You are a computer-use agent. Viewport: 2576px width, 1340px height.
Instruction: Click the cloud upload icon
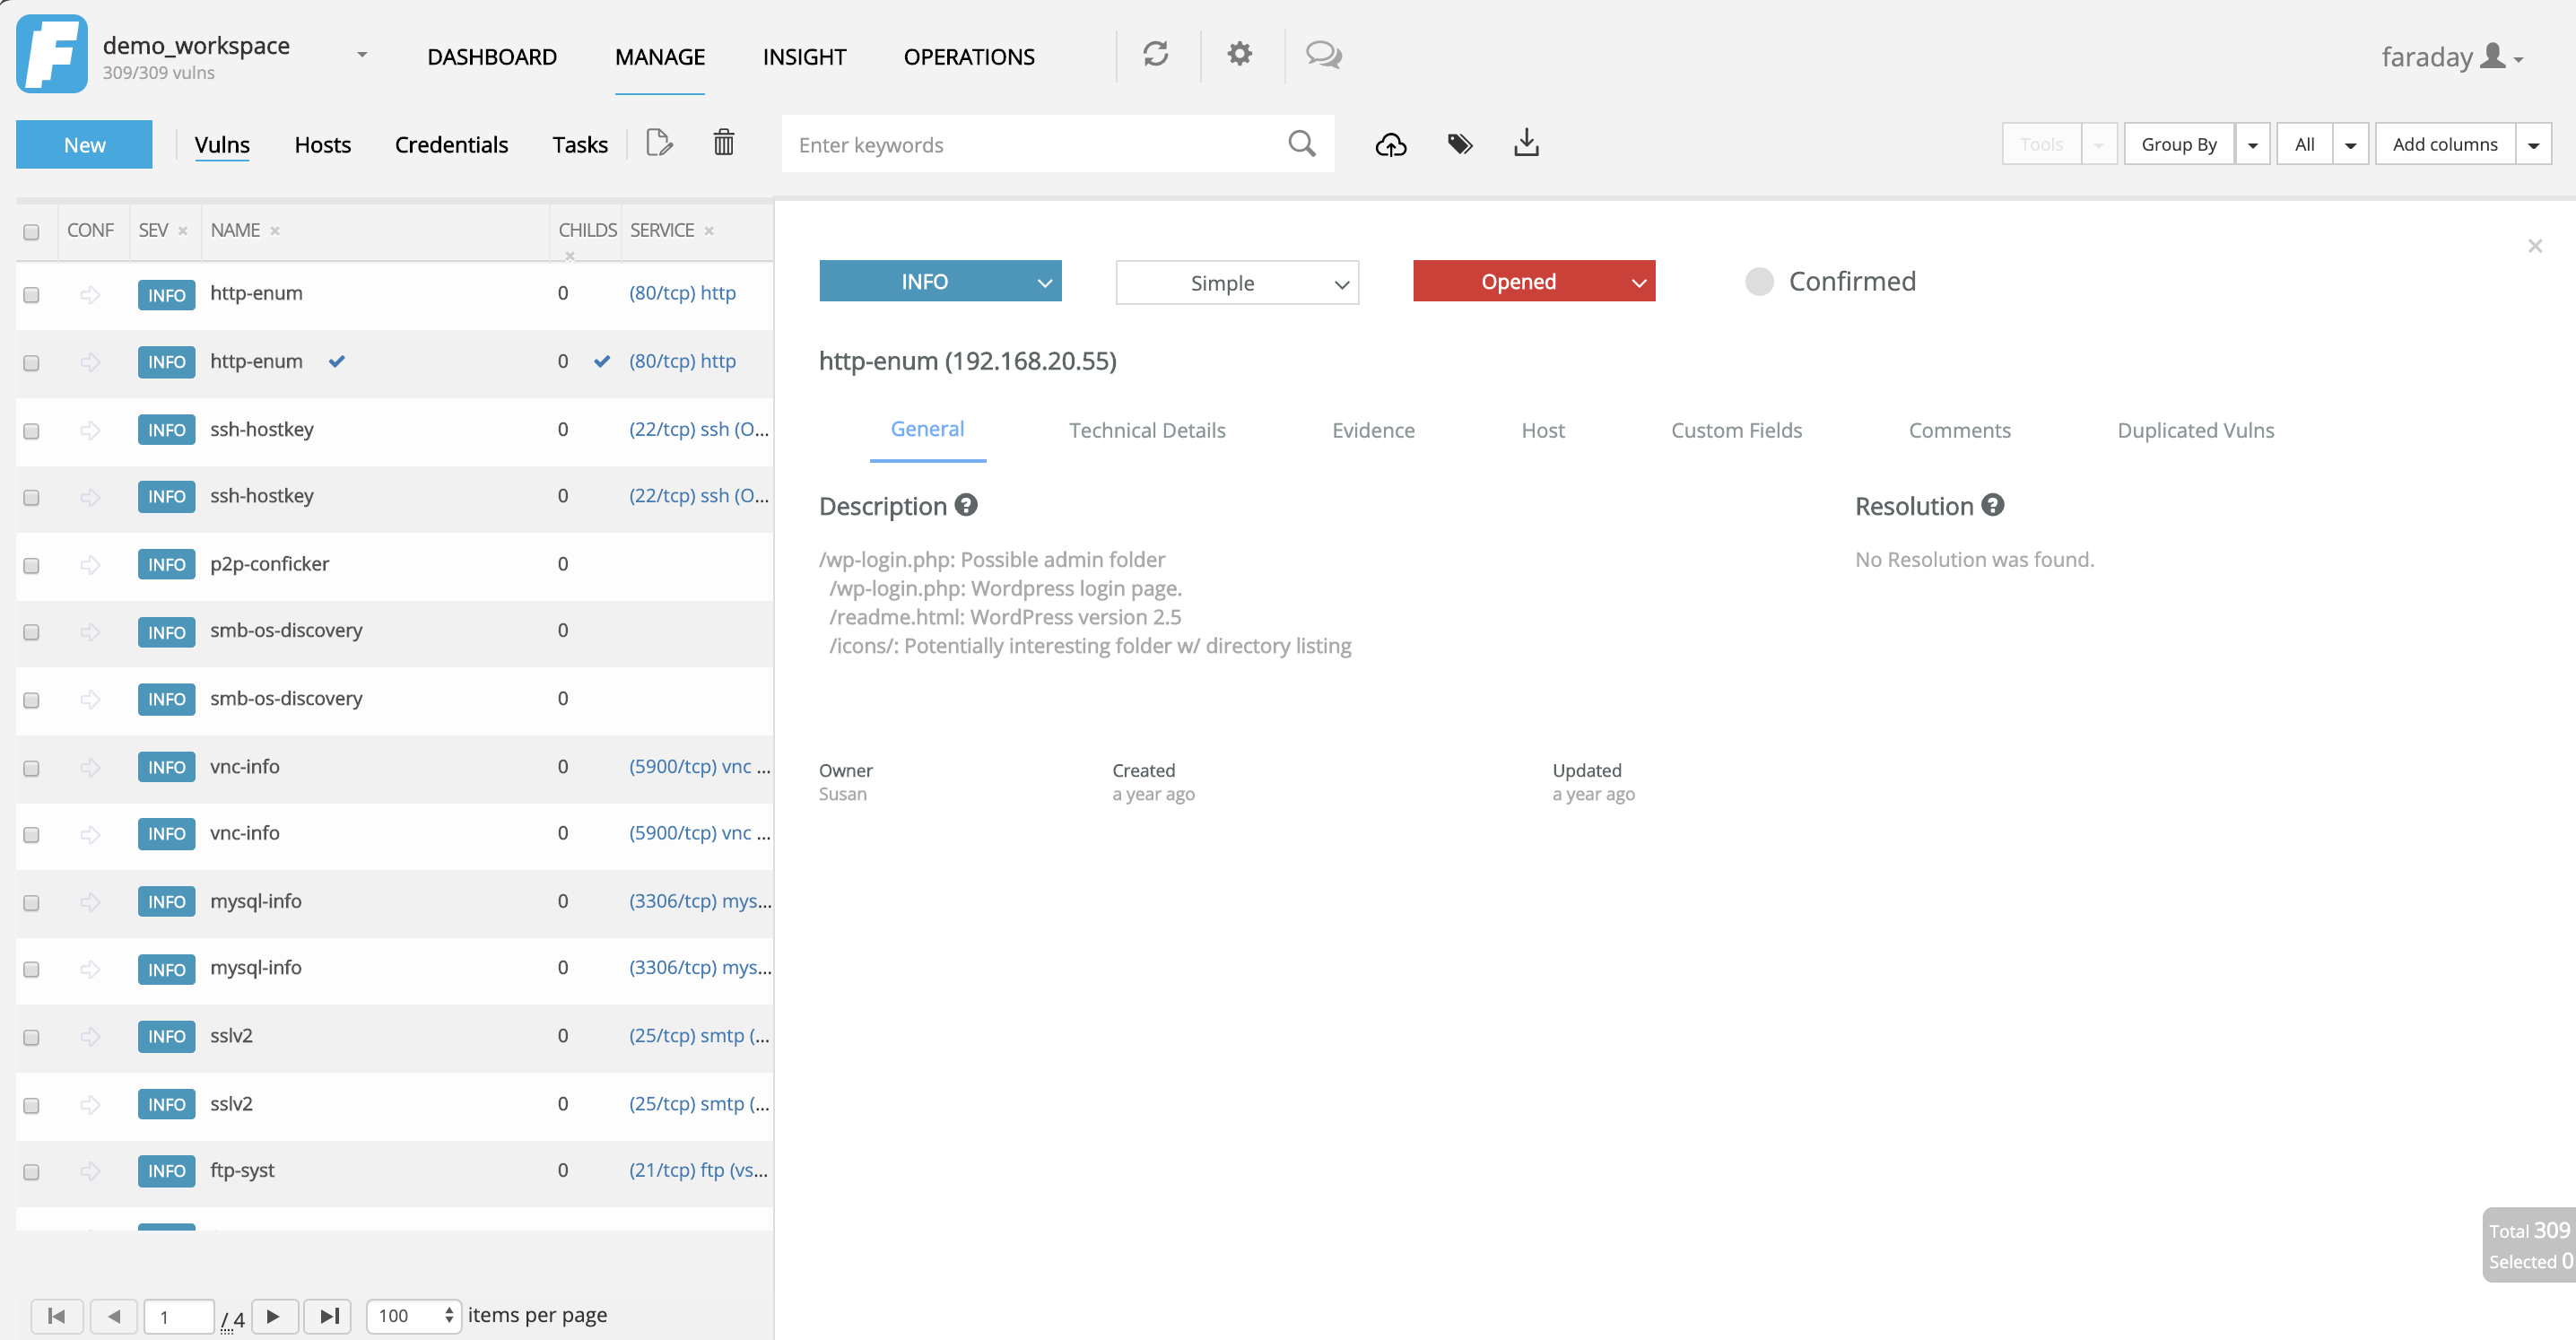pyautogui.click(x=1390, y=145)
